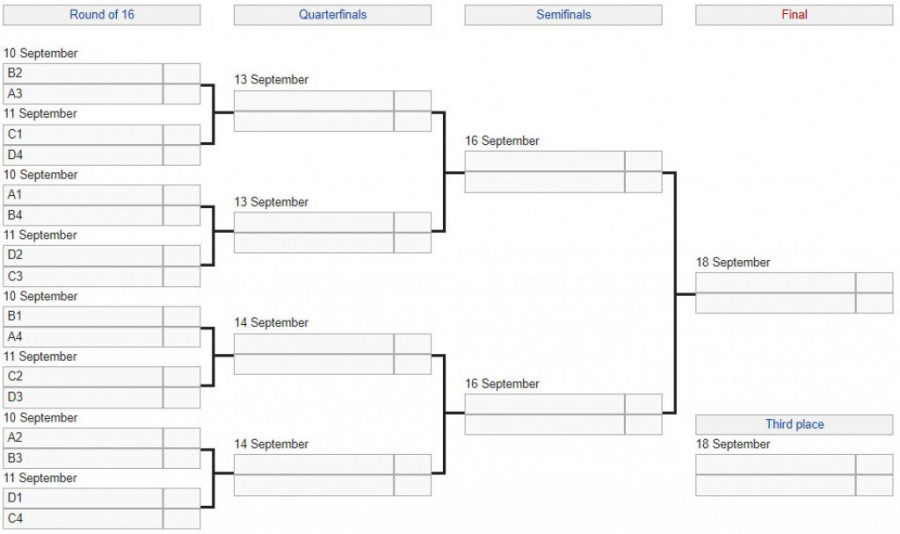The image size is (900, 534).
Task: Click the A2 team cell
Action: pos(83,438)
